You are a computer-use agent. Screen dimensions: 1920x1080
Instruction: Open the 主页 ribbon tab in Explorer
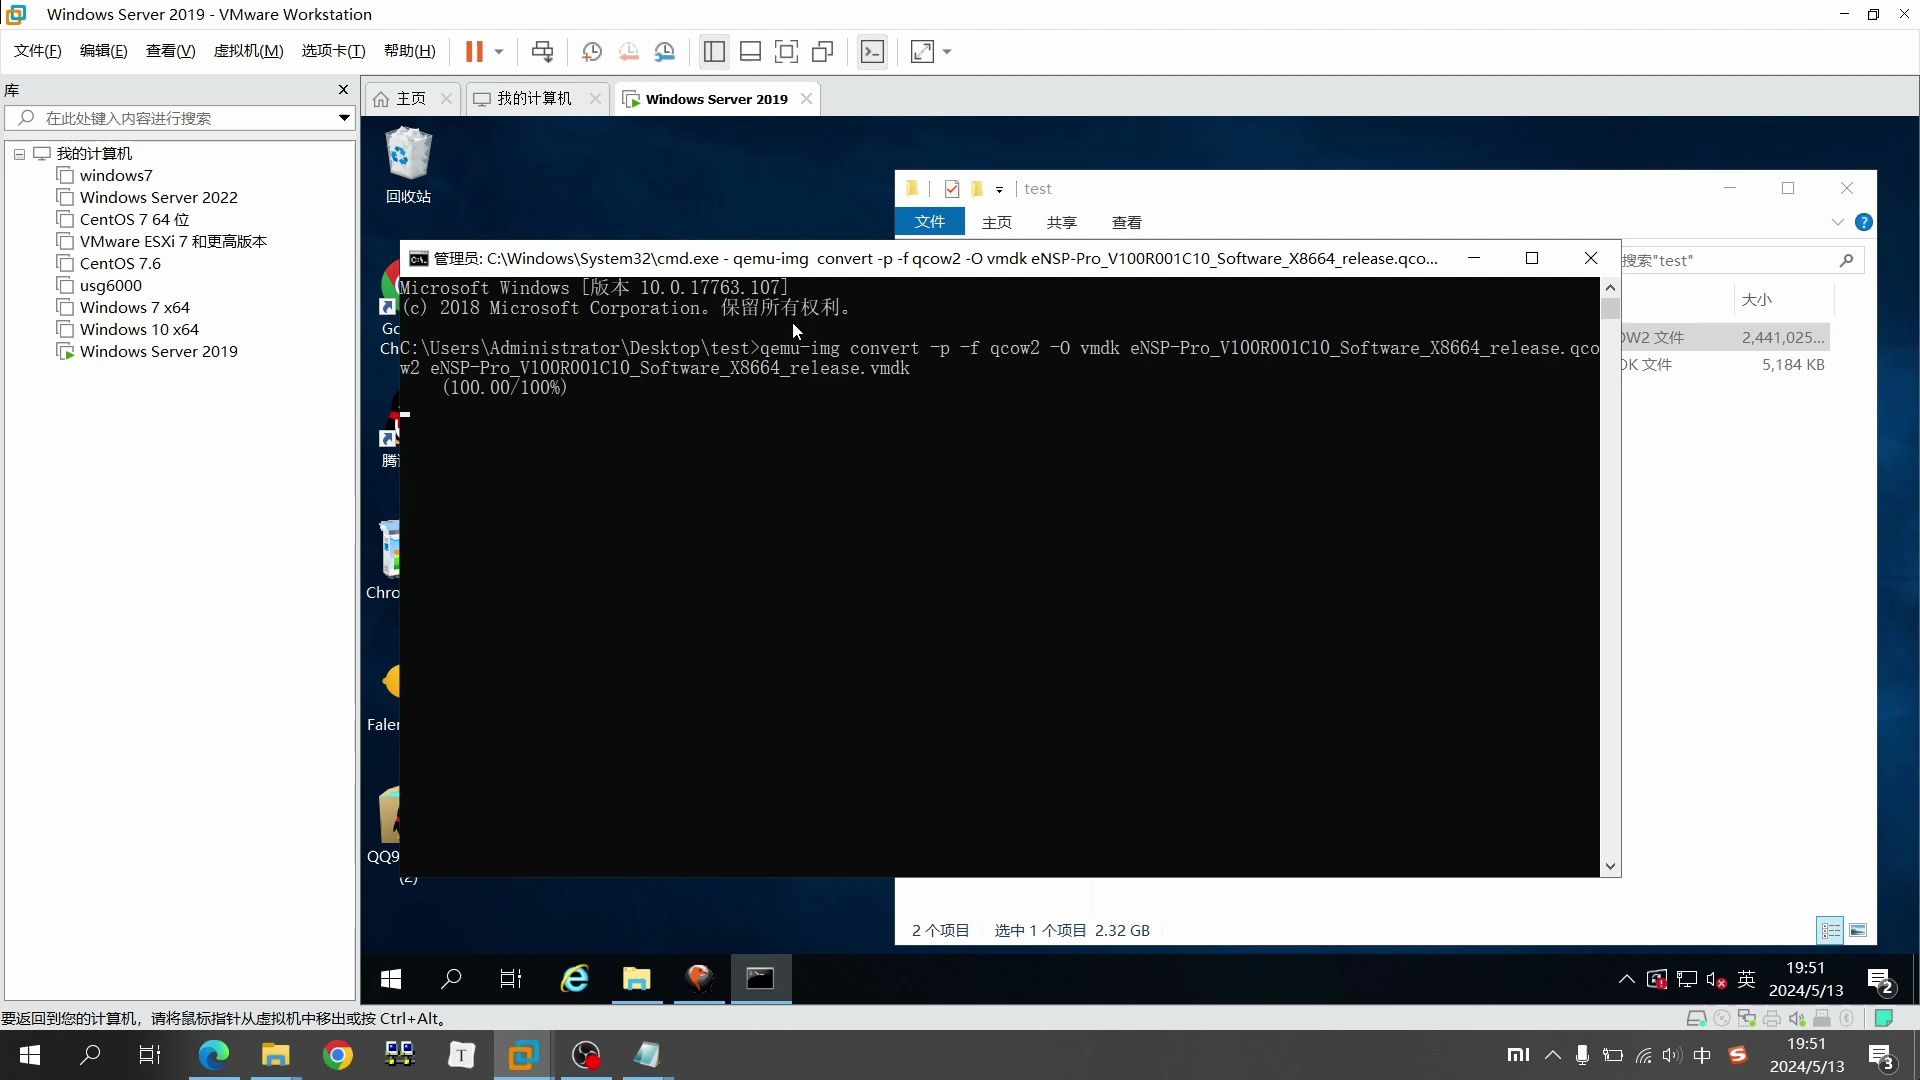996,222
